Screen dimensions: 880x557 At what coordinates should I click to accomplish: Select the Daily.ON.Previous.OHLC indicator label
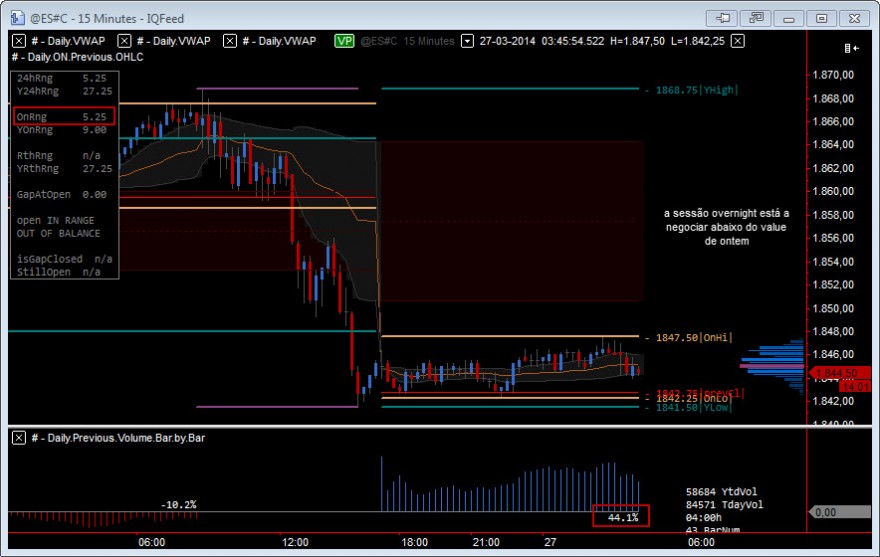77,57
